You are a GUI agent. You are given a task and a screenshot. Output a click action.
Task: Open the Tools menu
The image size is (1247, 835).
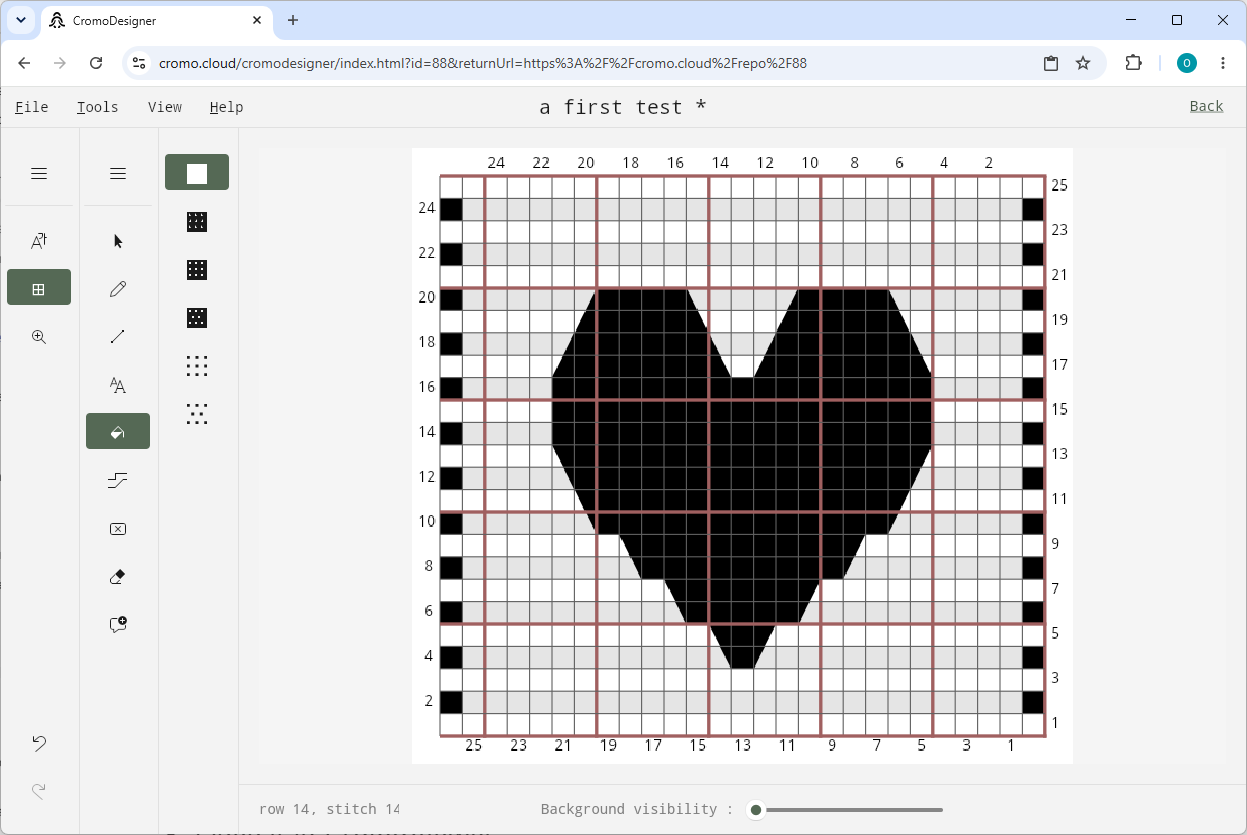98,107
